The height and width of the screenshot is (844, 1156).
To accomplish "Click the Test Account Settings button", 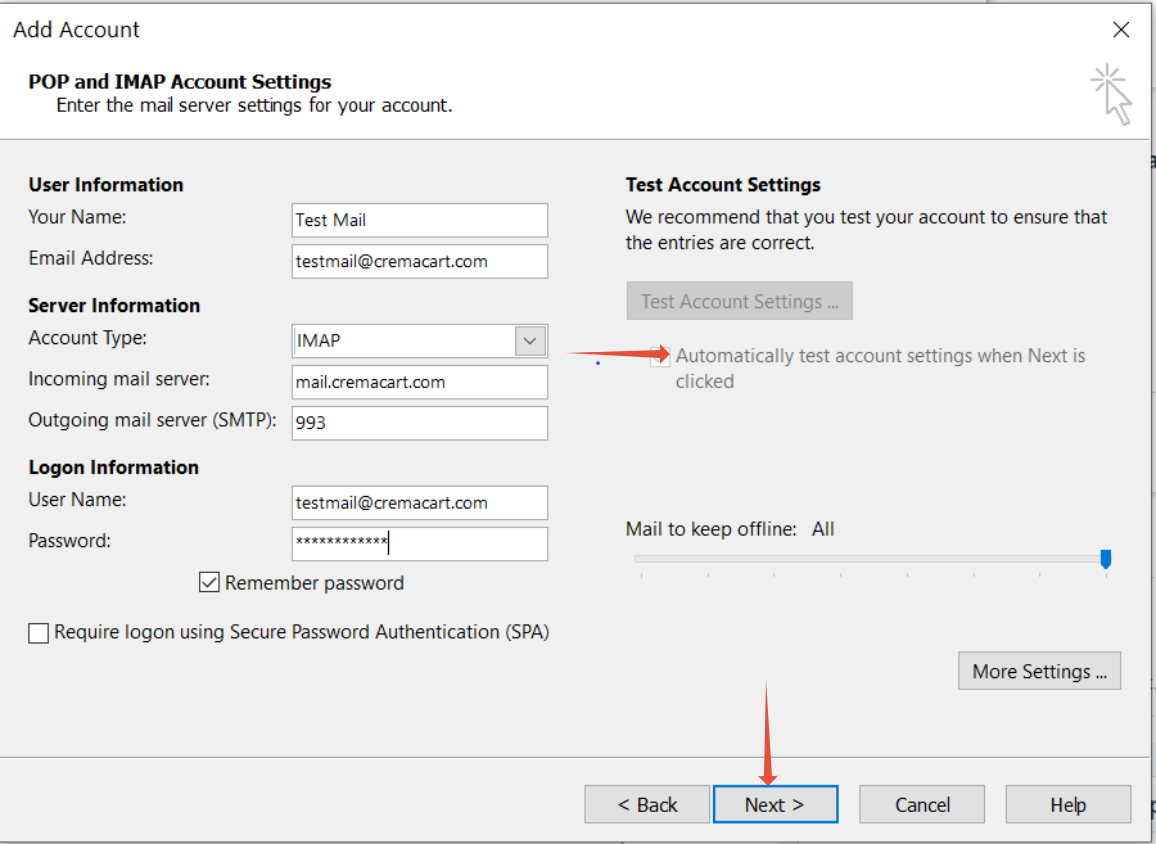I will (739, 301).
